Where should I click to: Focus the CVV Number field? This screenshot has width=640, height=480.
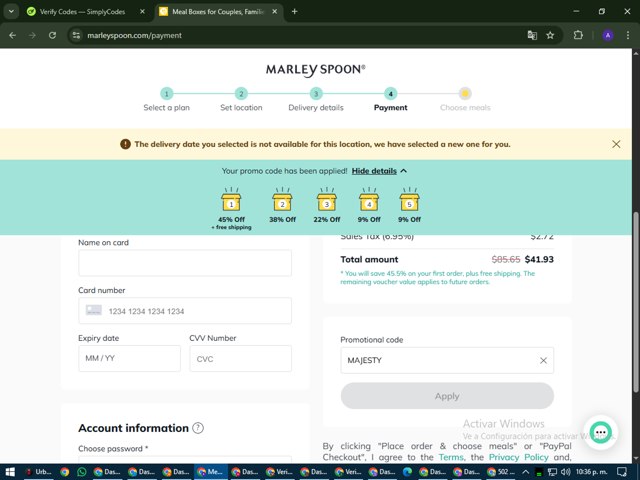coord(240,358)
